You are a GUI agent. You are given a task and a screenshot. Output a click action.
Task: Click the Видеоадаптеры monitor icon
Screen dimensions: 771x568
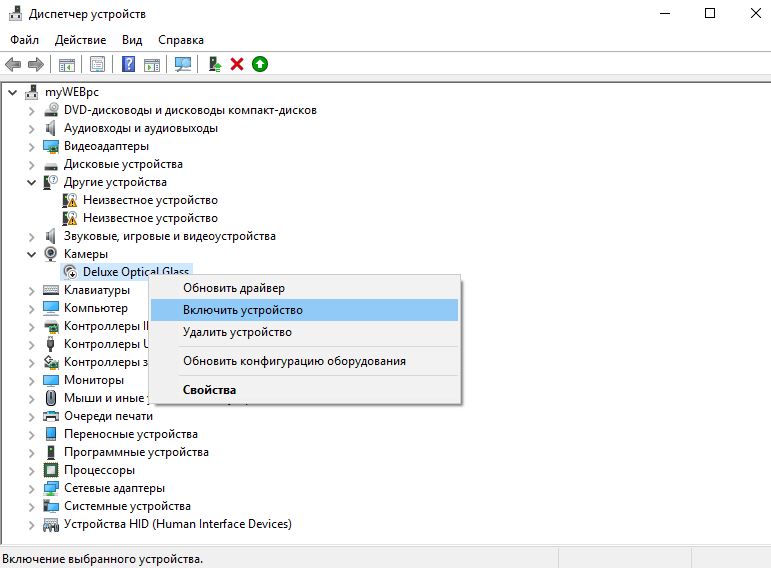click(x=51, y=146)
